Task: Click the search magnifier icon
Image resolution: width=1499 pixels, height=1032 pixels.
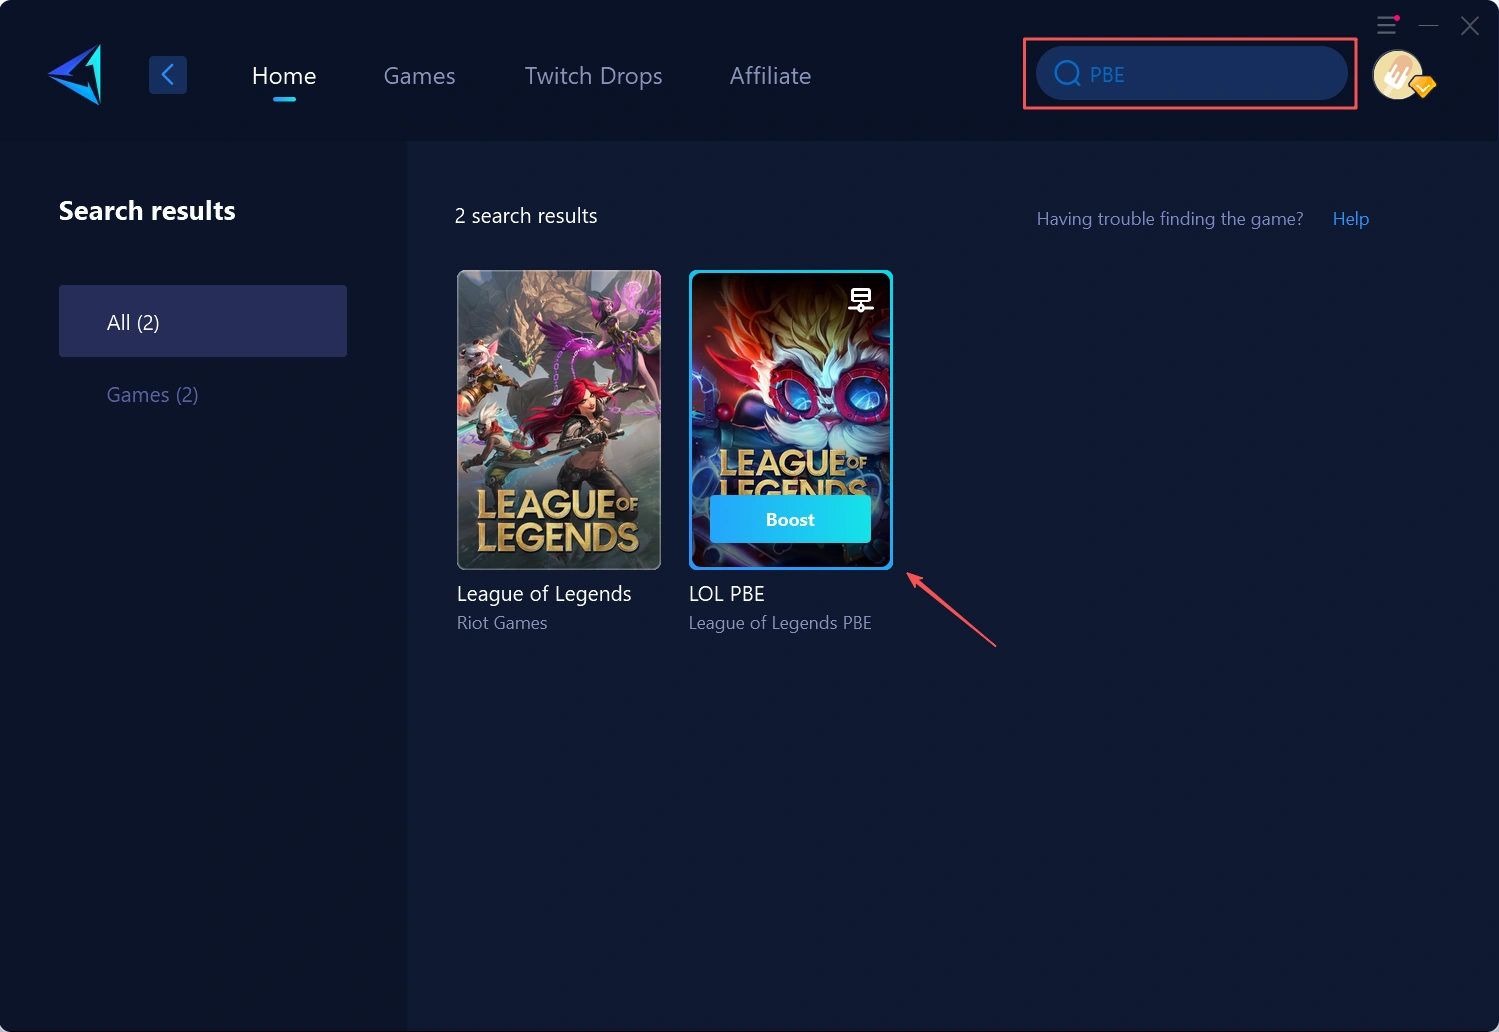Action: 1066,73
